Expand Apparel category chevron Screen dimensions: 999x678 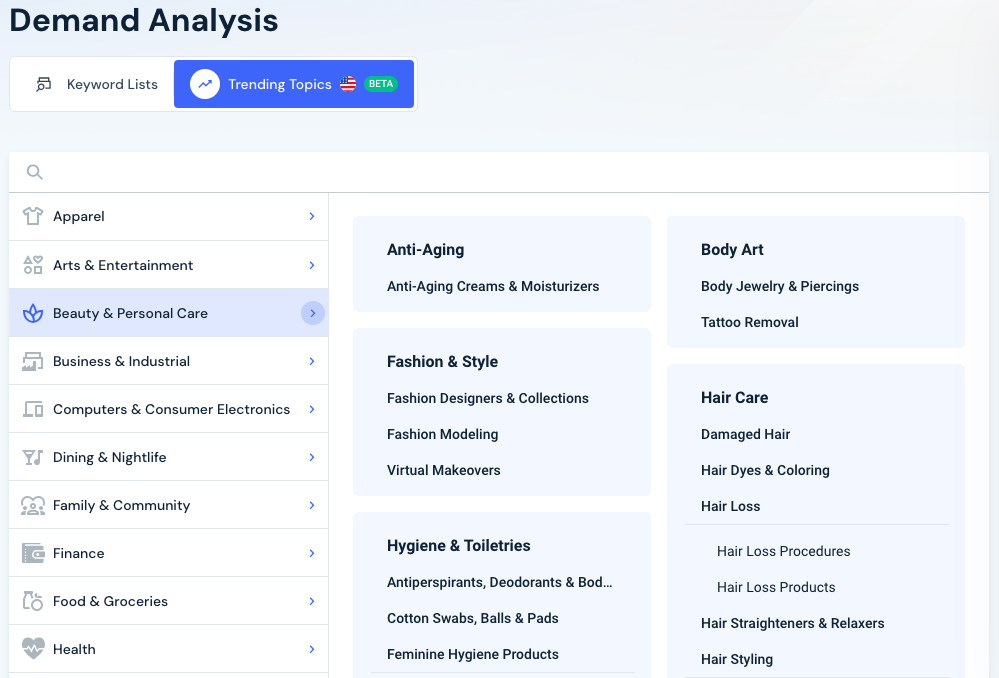[x=312, y=217]
